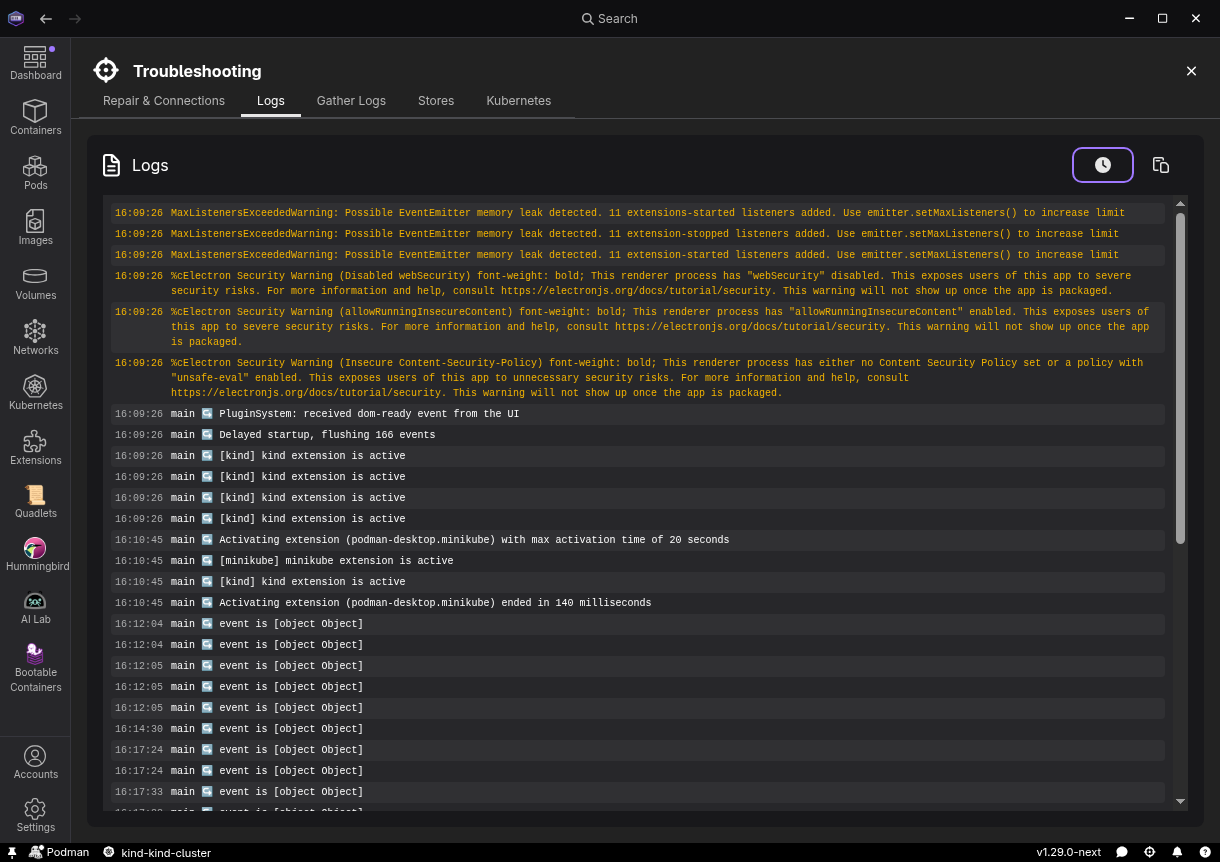Open the kind-kind-cluster context selector
This screenshot has height=862, width=1220.
158,853
